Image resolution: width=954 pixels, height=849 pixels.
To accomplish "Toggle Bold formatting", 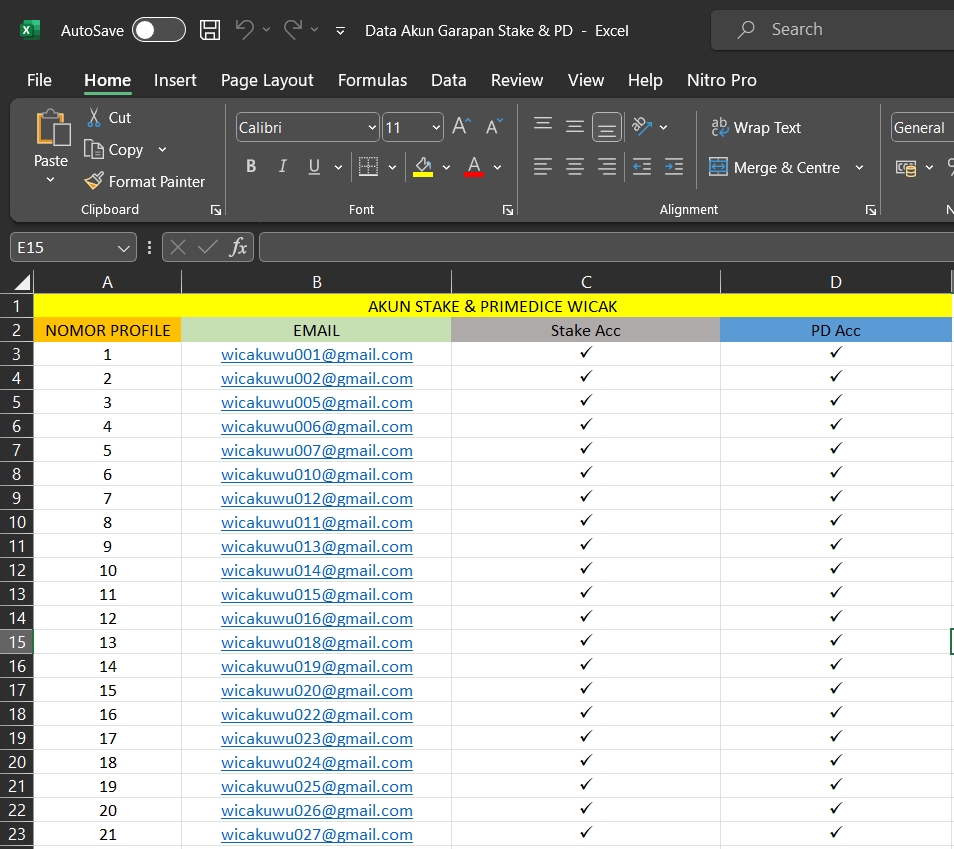I will point(251,166).
